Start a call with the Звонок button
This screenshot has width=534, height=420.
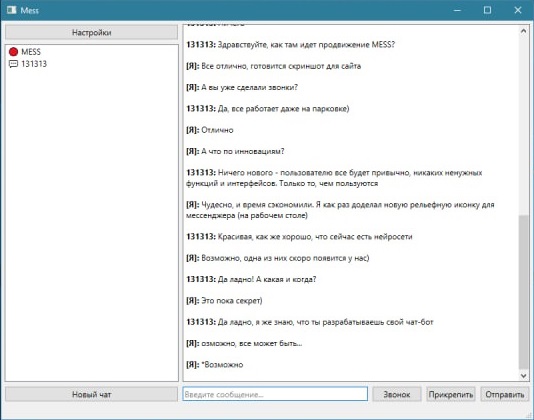(397, 394)
